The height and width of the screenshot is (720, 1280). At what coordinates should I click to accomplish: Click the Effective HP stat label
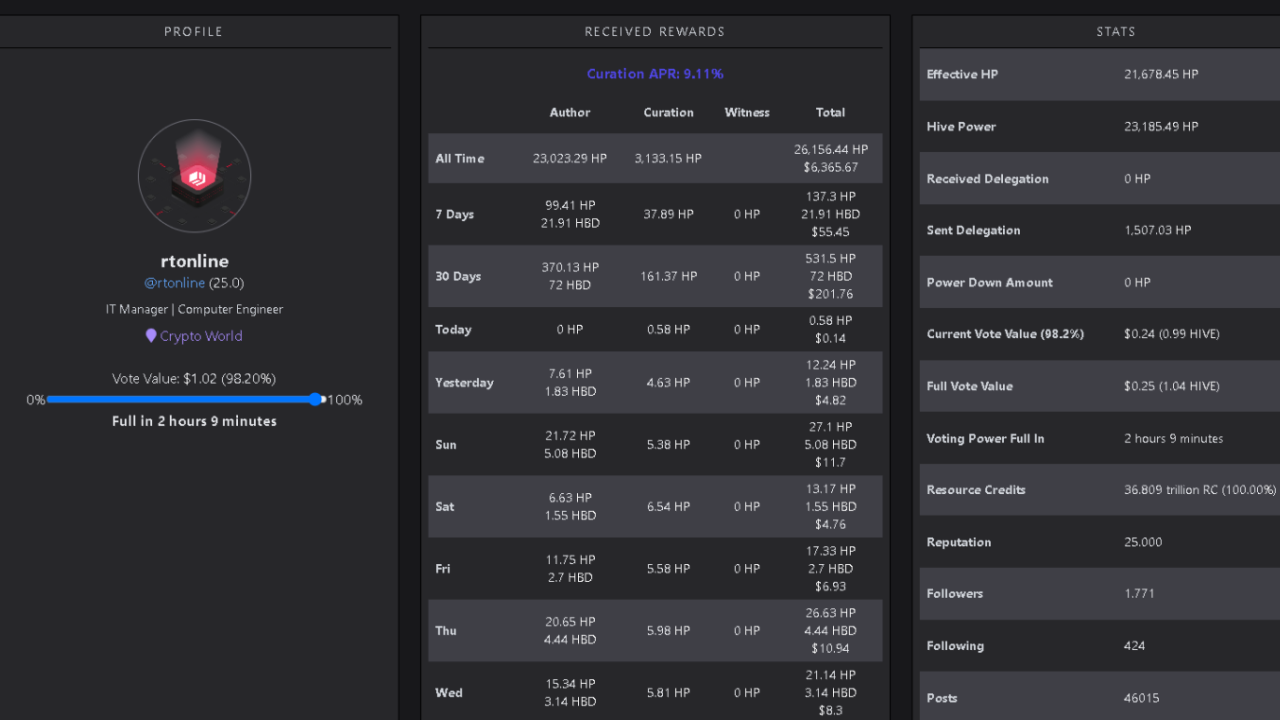click(962, 75)
